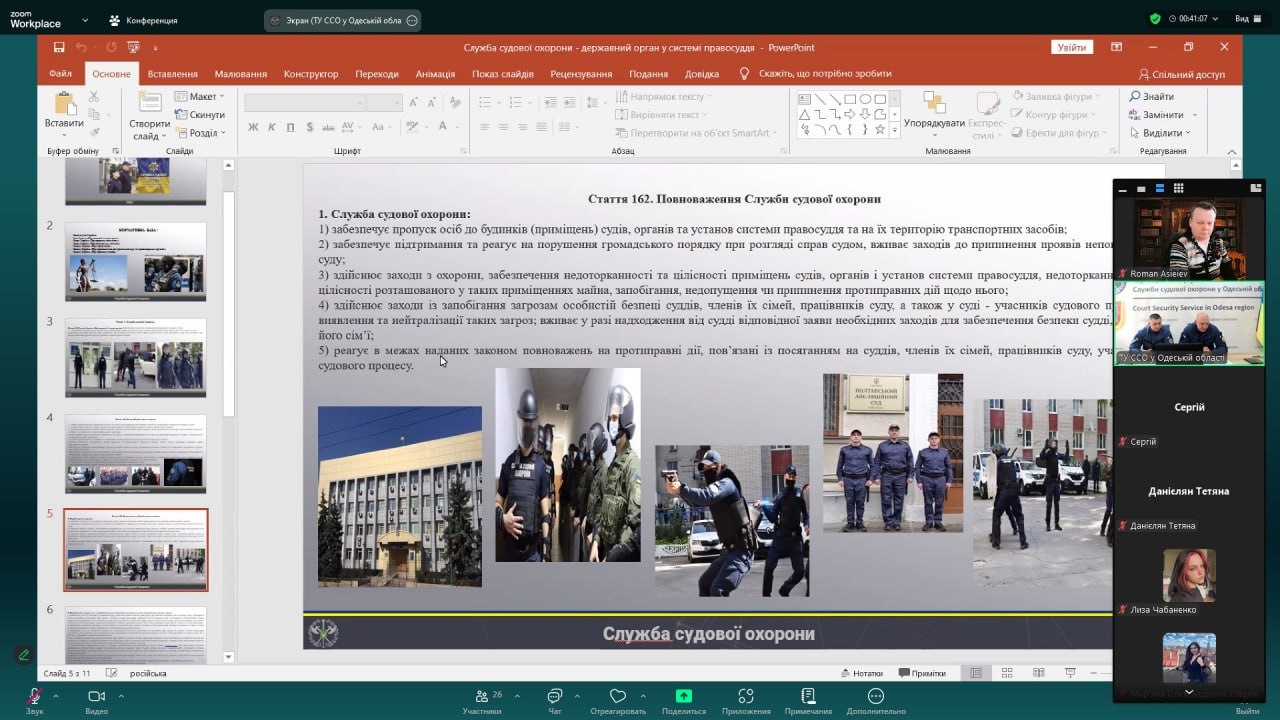Toggle the Notes (Нотатки) pane

(x=862, y=673)
